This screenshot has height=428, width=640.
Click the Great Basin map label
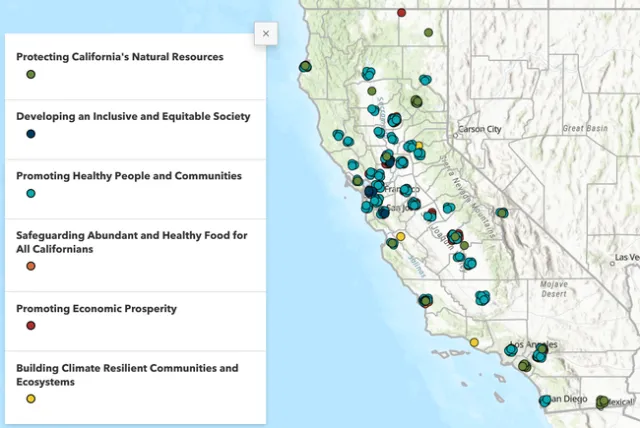pos(583,128)
